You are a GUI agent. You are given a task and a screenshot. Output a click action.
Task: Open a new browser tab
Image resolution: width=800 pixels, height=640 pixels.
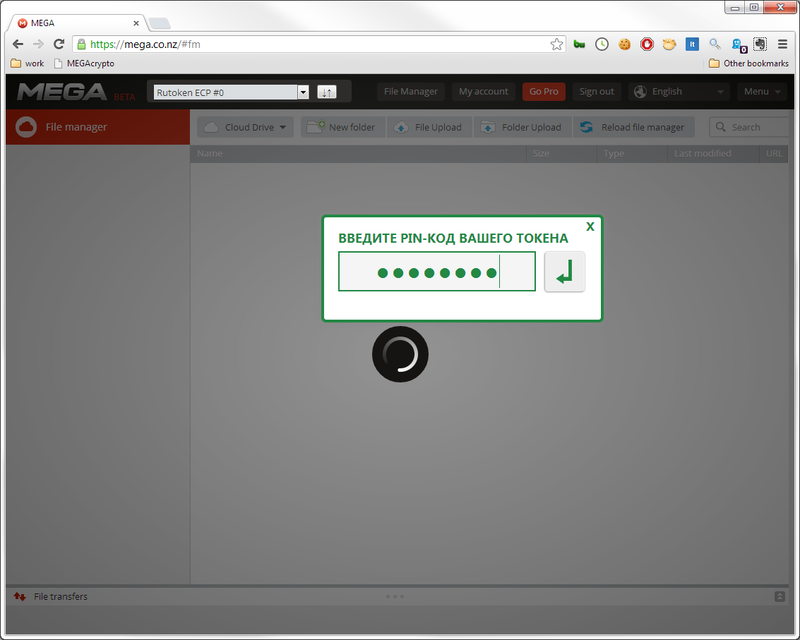[160, 23]
